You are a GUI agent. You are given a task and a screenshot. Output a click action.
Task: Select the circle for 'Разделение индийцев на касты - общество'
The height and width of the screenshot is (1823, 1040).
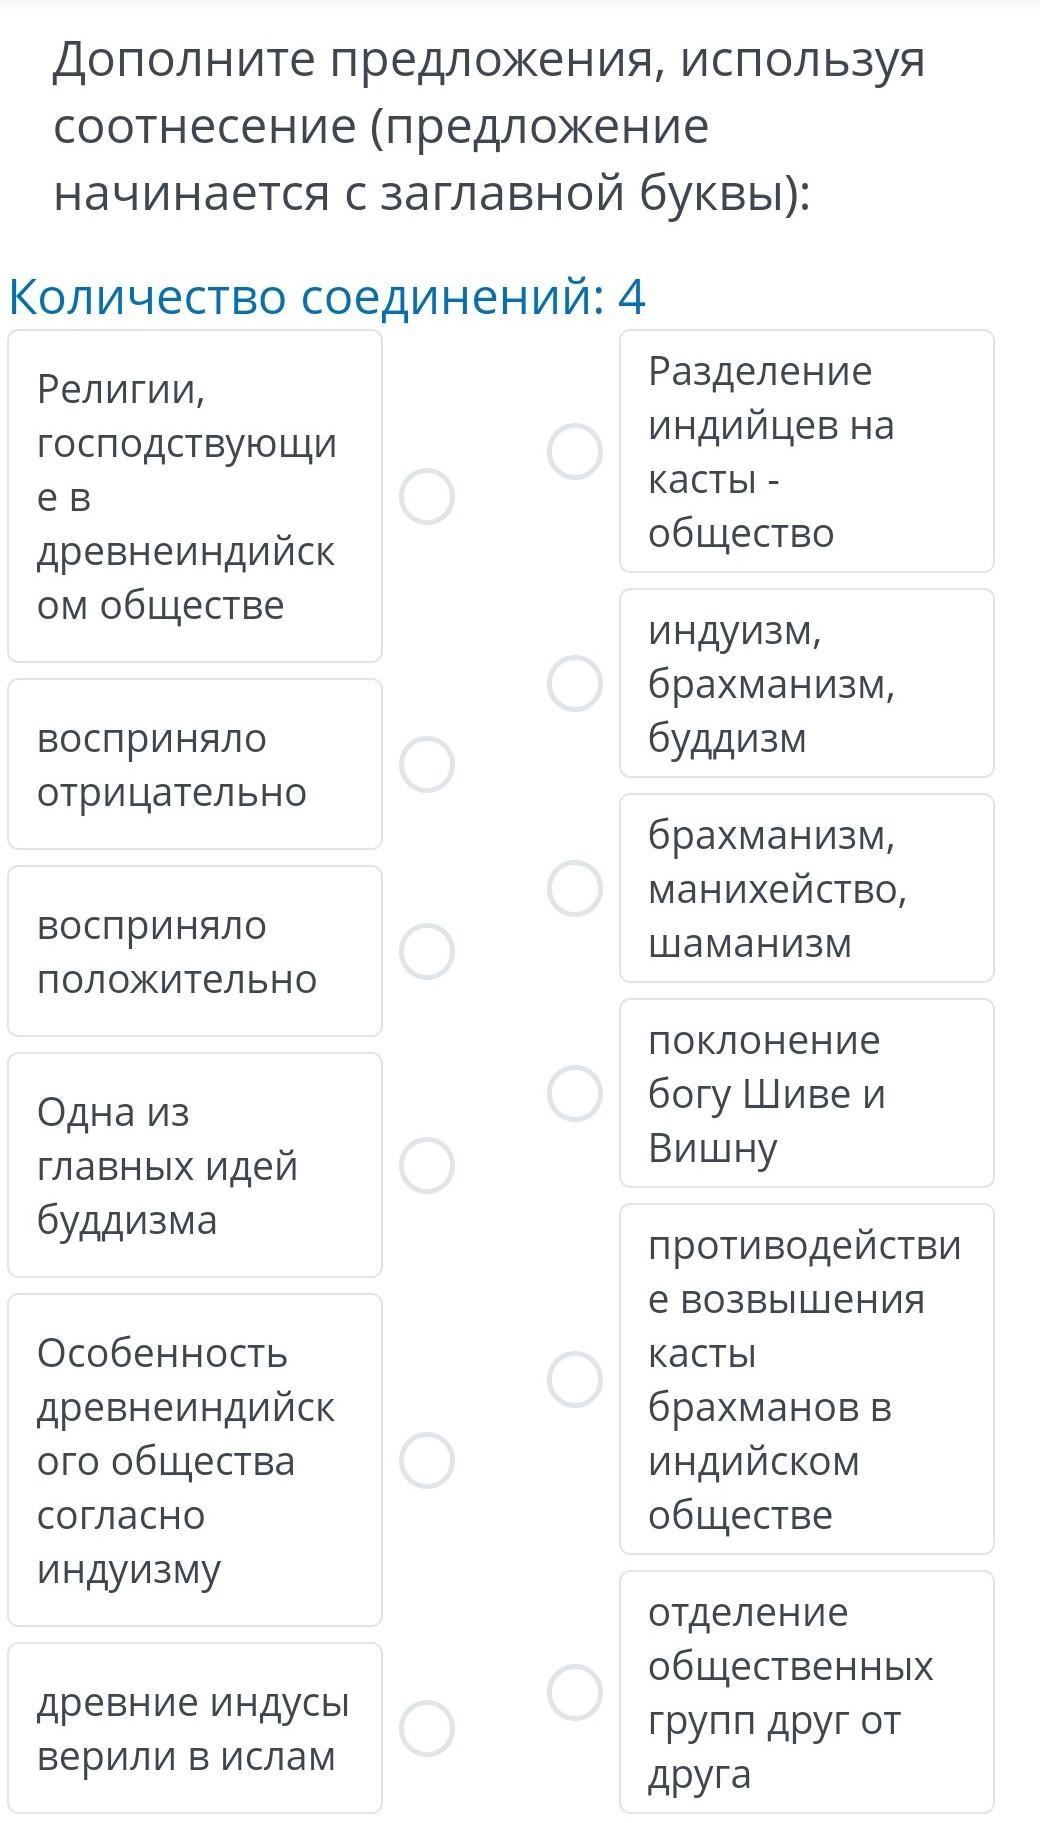(575, 451)
